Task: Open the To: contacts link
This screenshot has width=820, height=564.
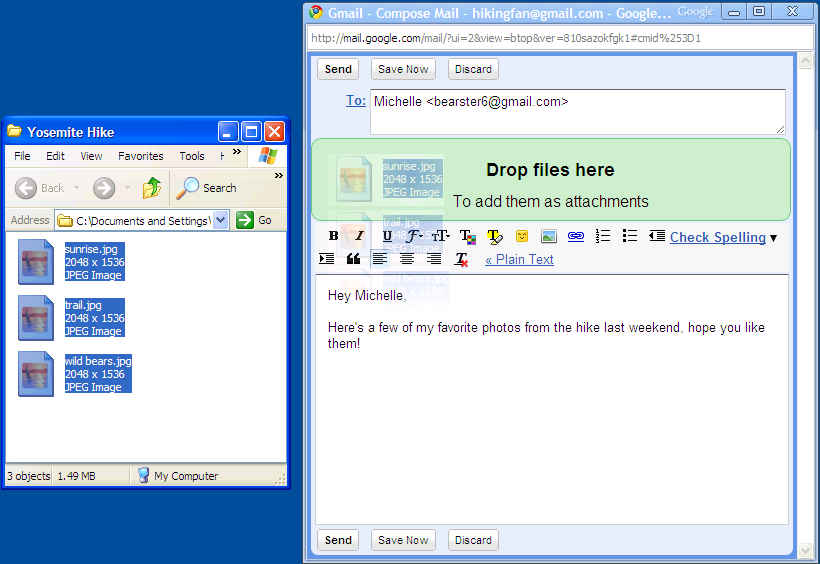Action: 356,100
